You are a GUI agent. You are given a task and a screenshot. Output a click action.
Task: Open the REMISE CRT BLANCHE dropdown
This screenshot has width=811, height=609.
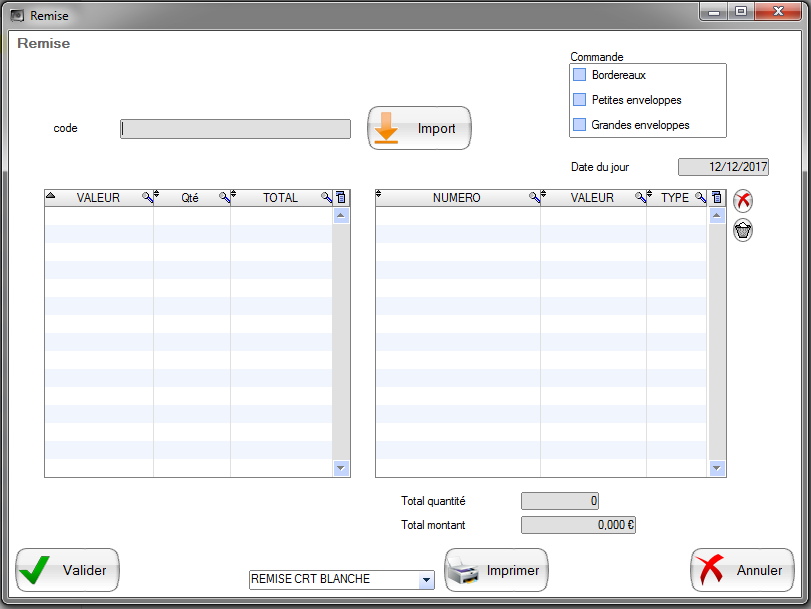tap(426, 580)
